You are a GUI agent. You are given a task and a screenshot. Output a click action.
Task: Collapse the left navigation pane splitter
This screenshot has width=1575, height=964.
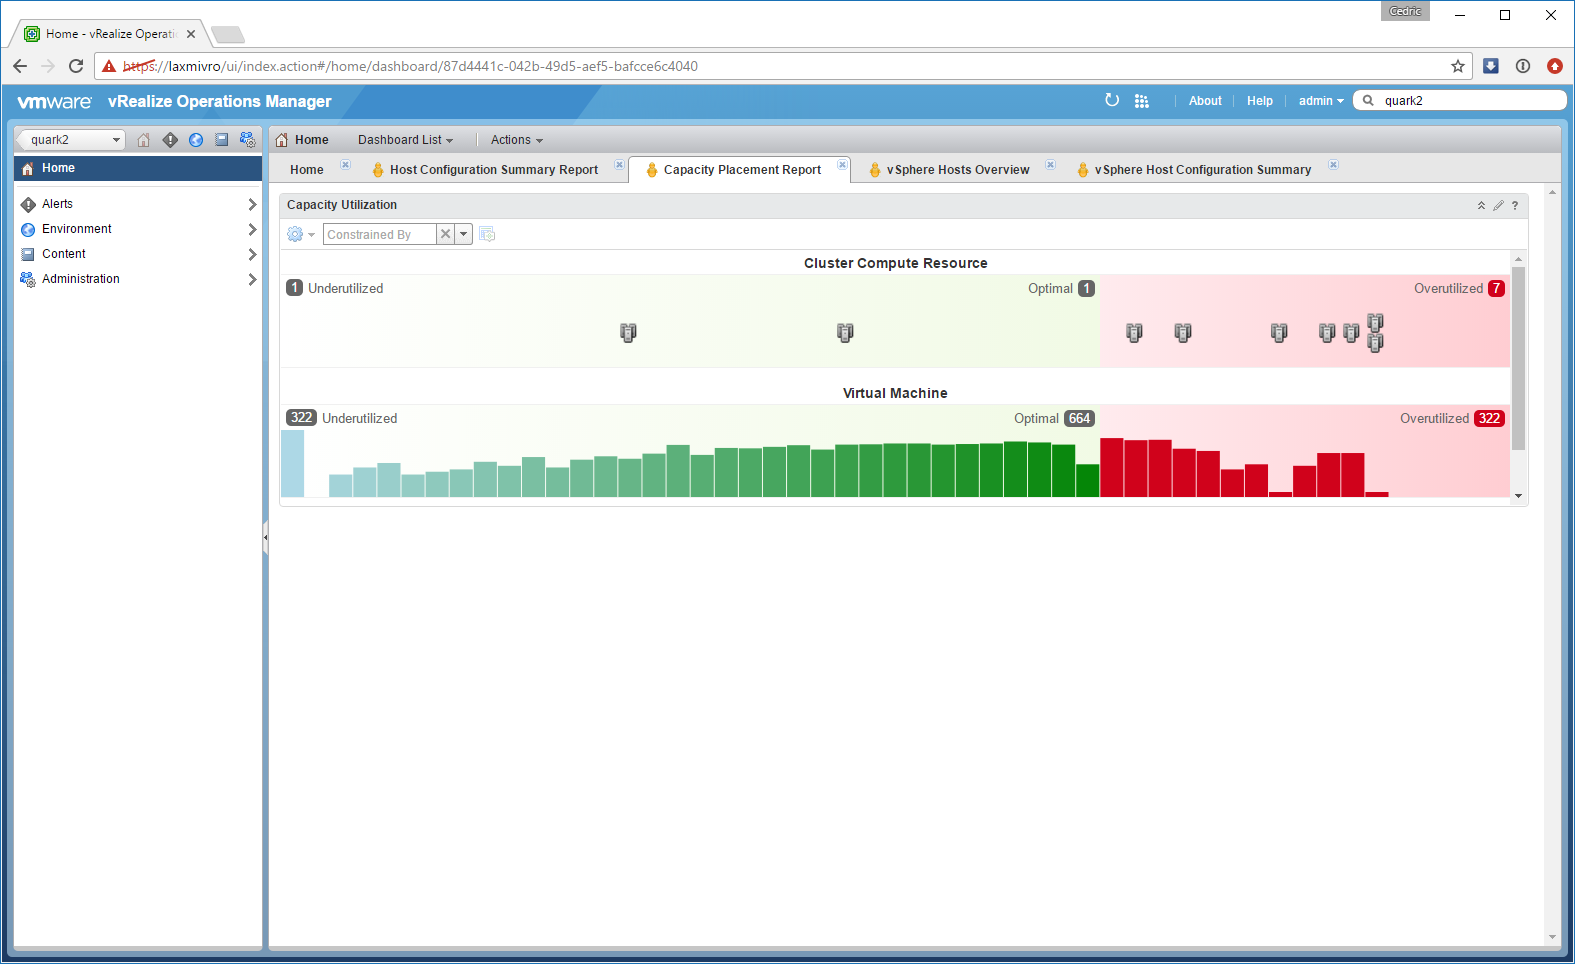[265, 537]
